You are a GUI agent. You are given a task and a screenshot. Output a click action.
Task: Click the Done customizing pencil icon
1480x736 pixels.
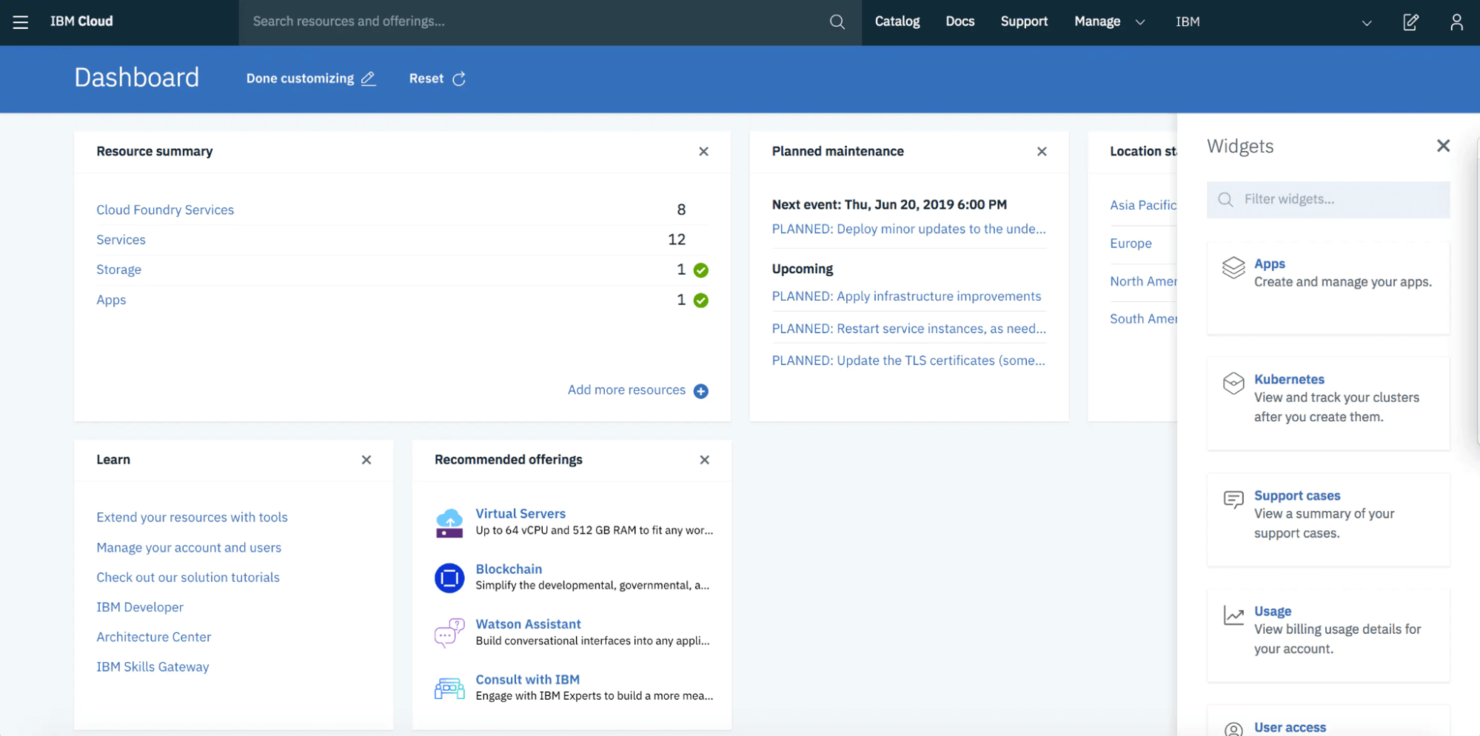tap(368, 78)
